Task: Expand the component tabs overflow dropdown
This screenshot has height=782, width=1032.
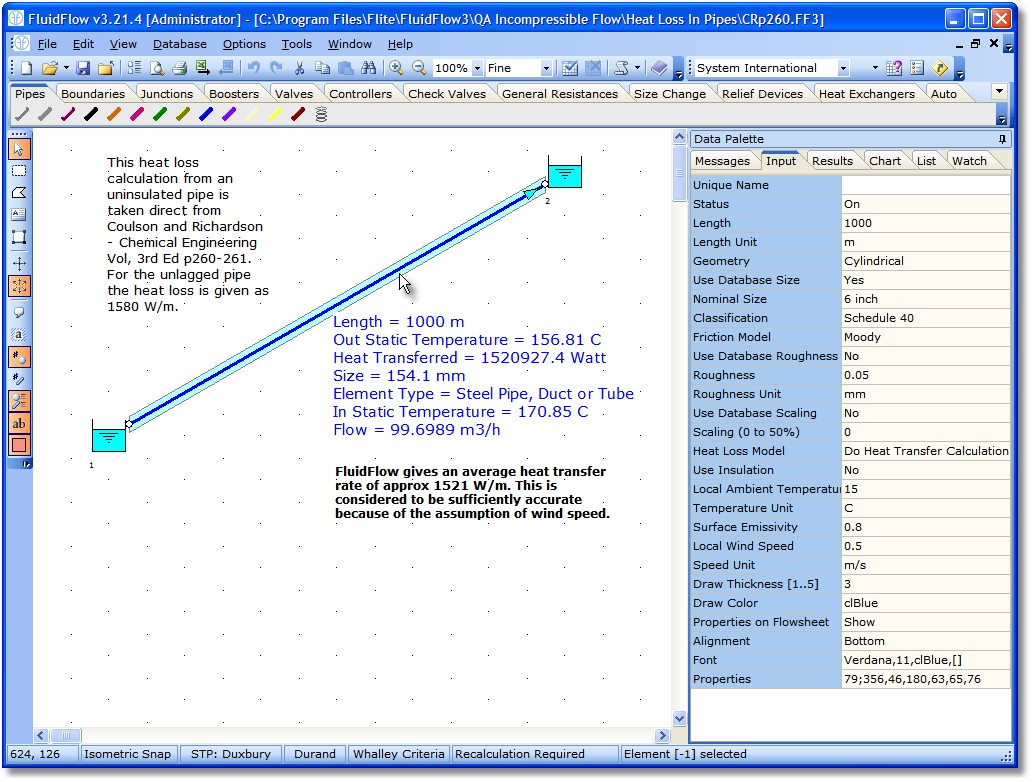Action: click(999, 91)
